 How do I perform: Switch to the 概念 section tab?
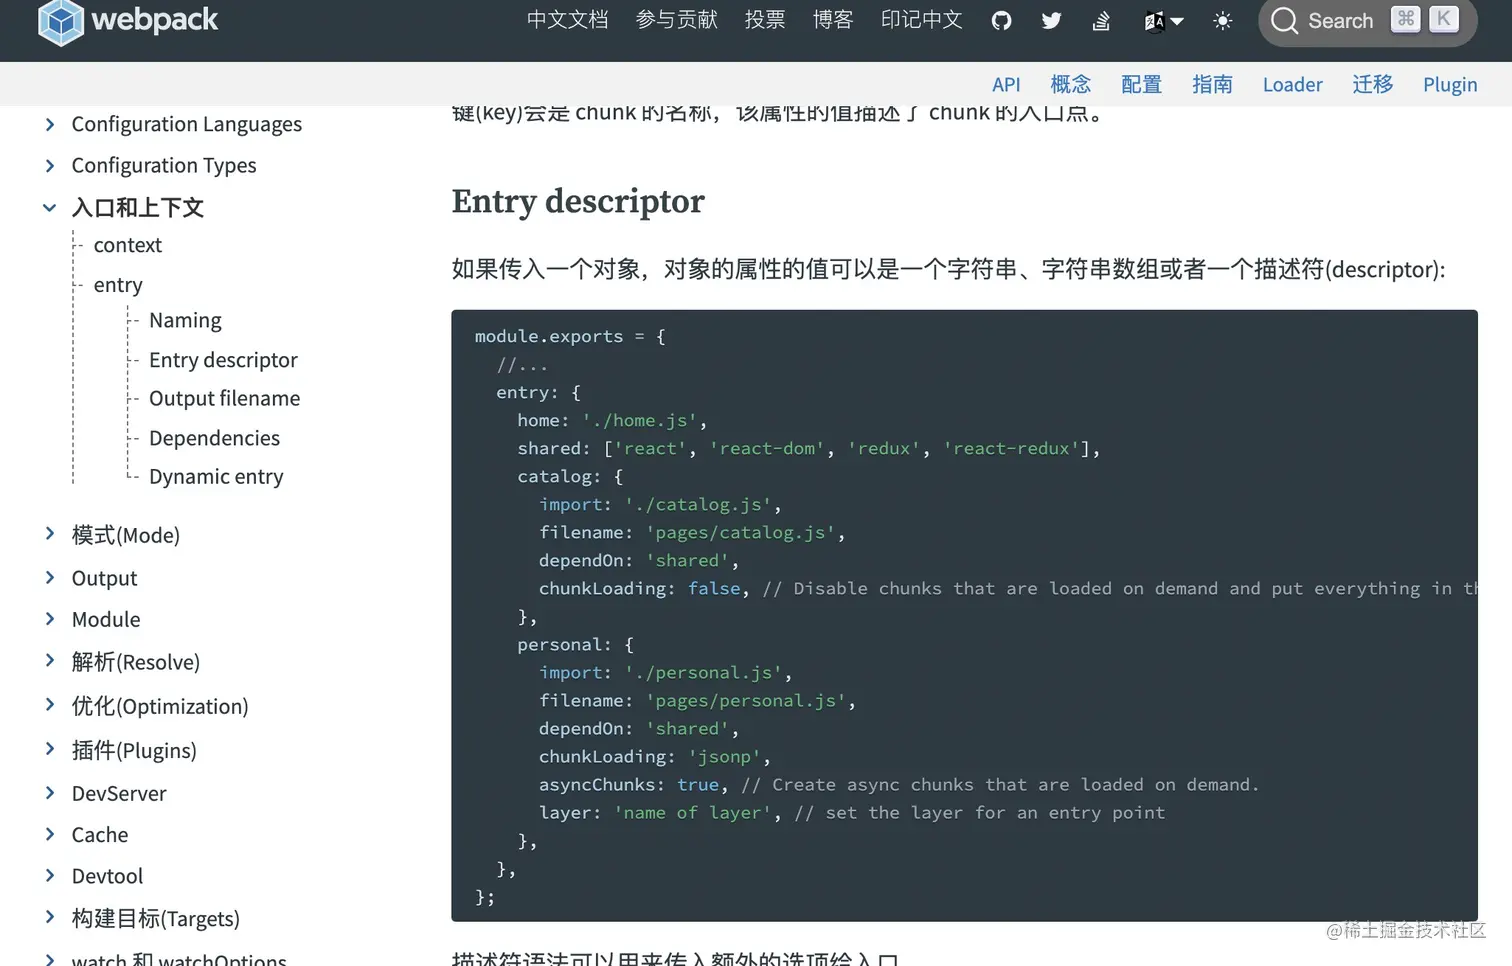coord(1071,85)
